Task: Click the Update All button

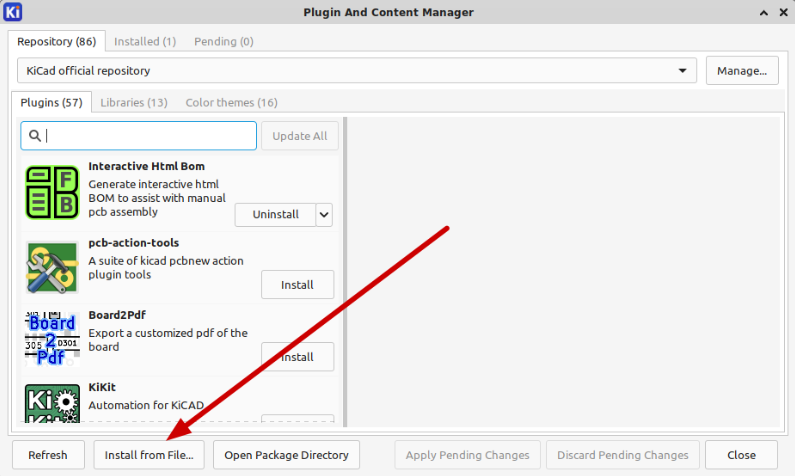Action: [300, 136]
